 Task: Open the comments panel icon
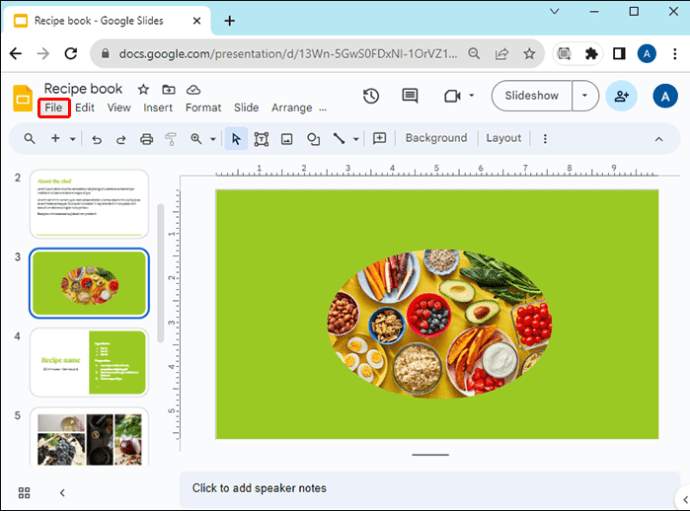coord(410,96)
